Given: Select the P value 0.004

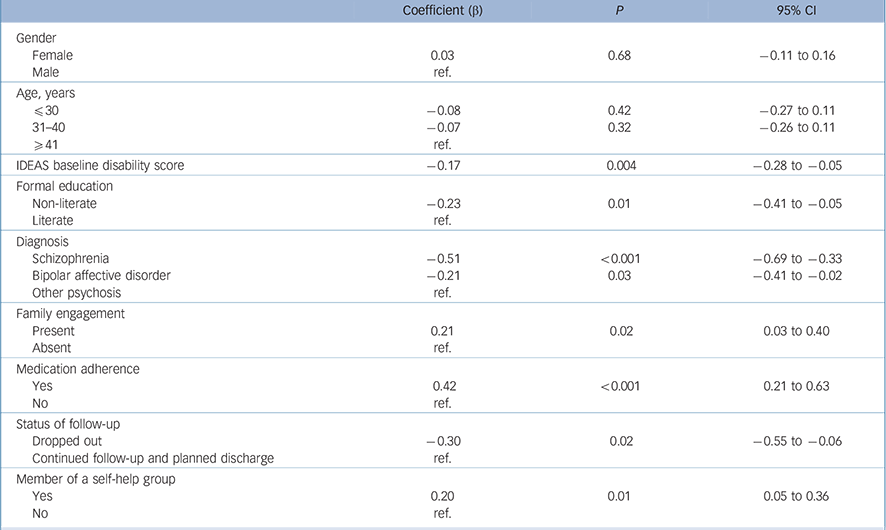Looking at the screenshot, I should (623, 164).
